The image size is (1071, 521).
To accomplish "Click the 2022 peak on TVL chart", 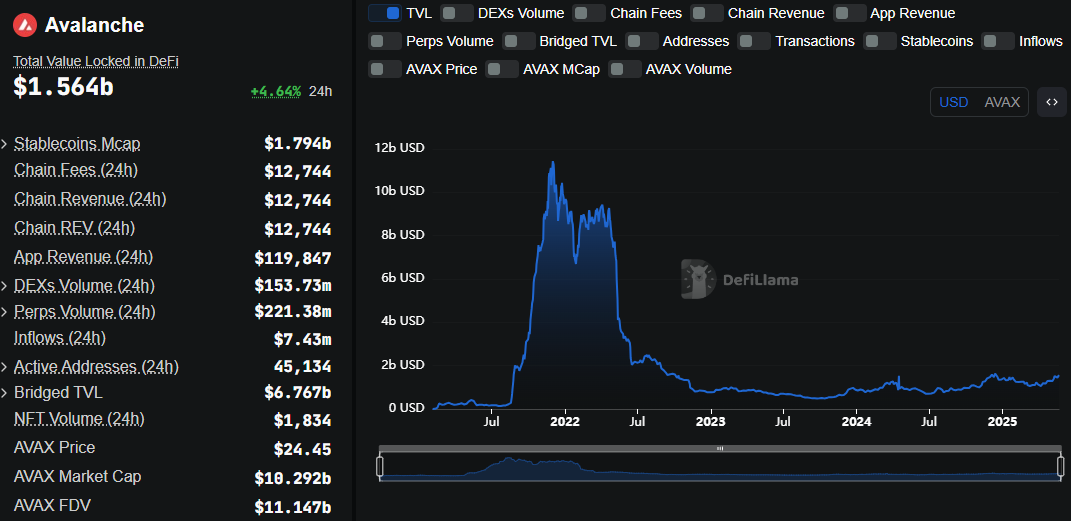I will click(x=552, y=163).
